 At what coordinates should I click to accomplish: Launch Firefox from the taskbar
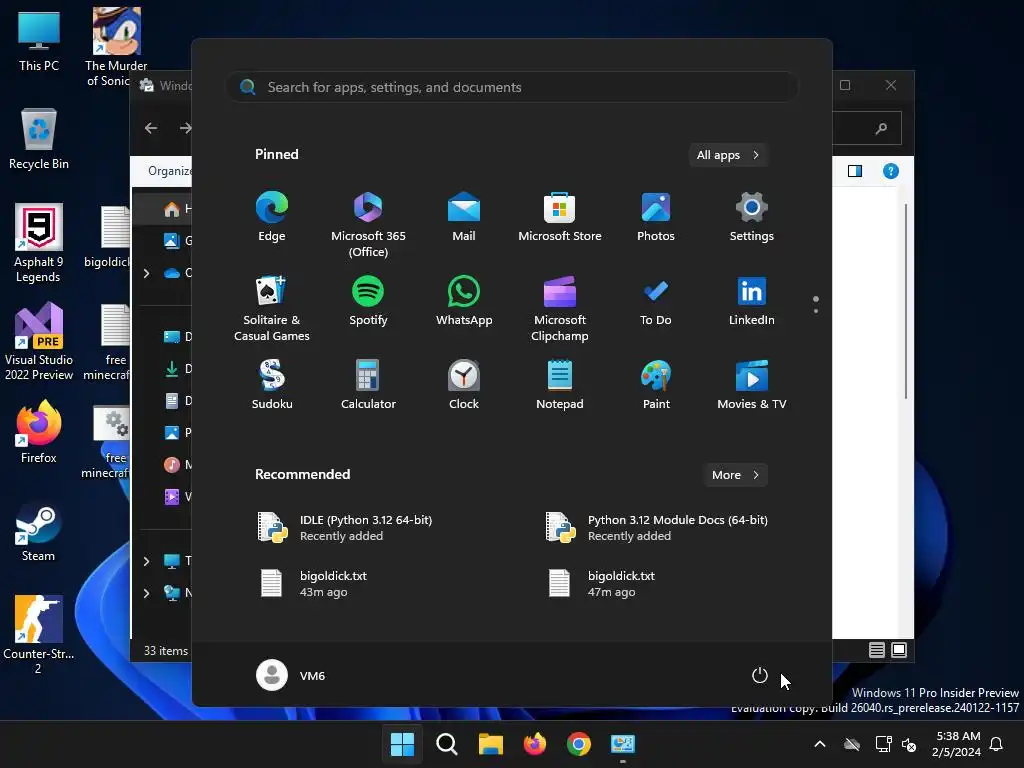(x=535, y=744)
